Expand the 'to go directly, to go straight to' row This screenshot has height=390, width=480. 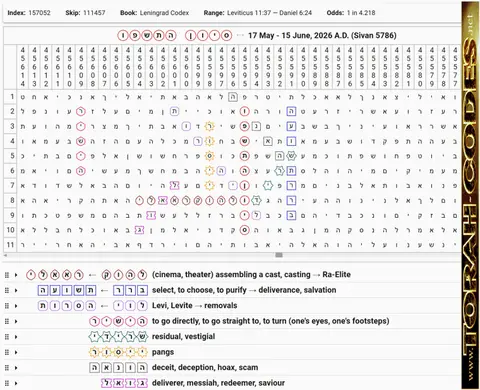16,321
